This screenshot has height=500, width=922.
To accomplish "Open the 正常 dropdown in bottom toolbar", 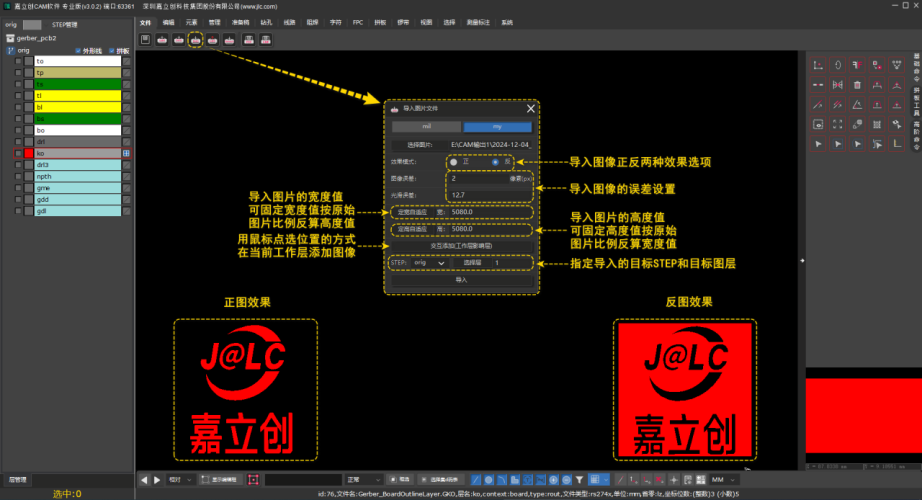I will click(x=363, y=479).
